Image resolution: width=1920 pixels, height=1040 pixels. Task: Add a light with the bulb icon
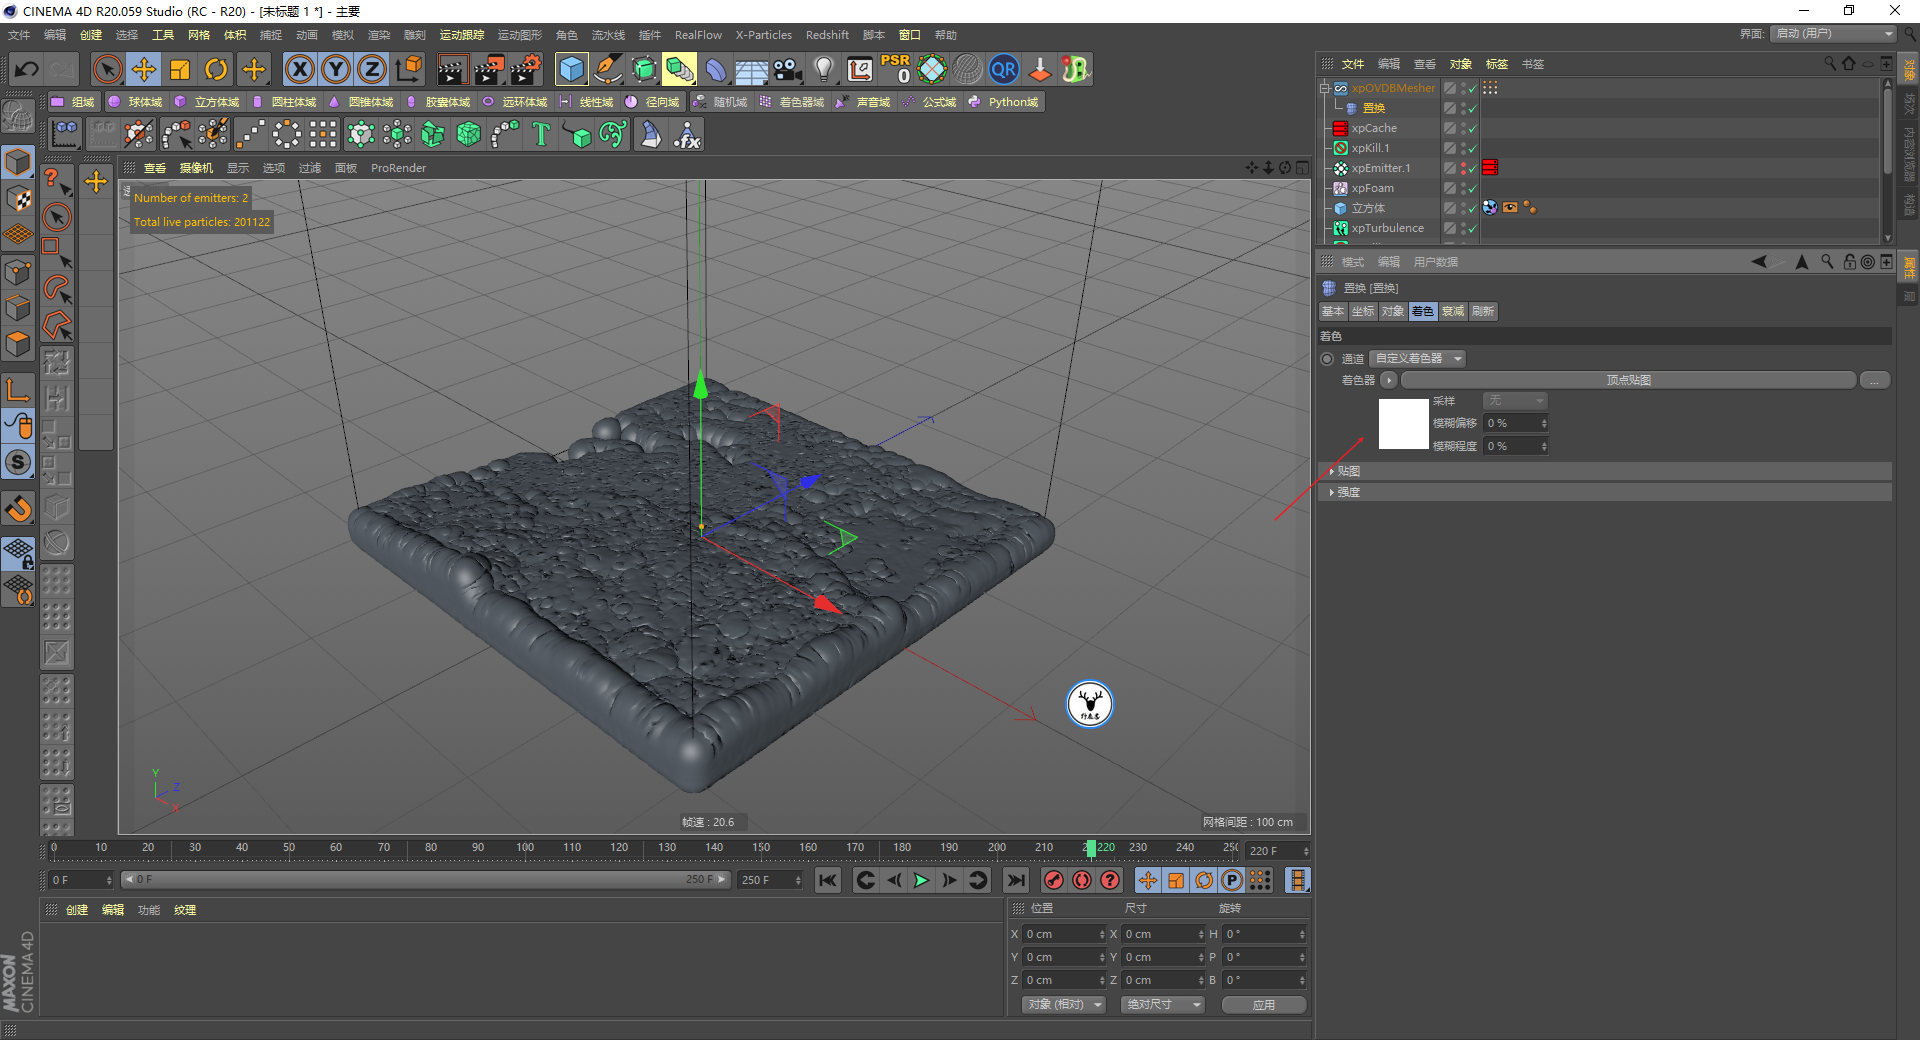click(x=823, y=69)
